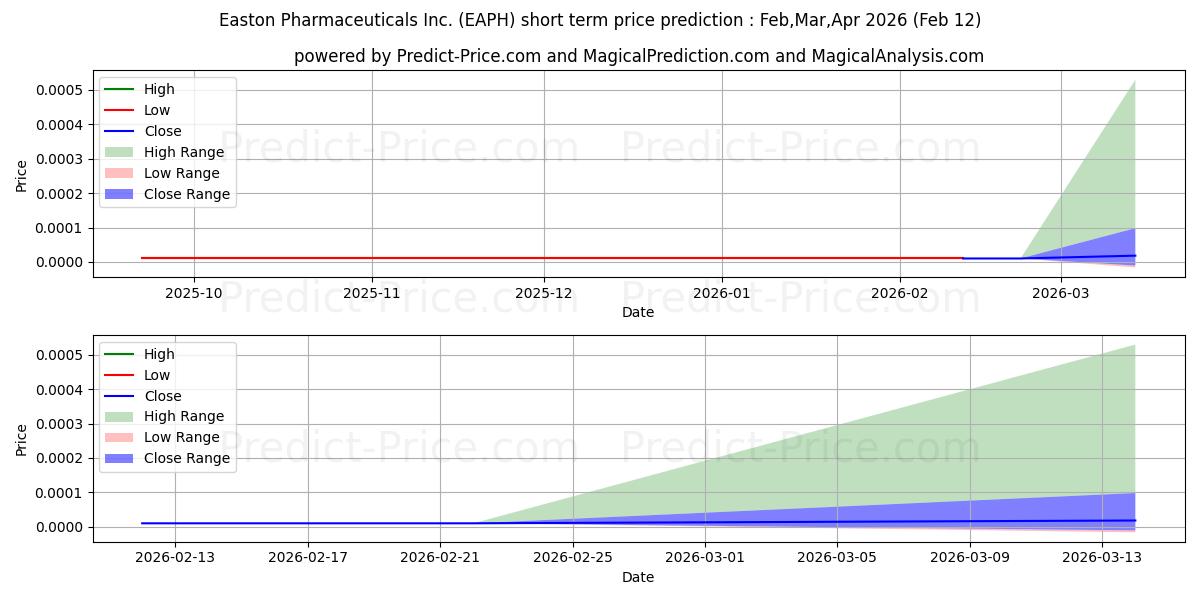Select the red Low line marker in top legend

[119, 110]
